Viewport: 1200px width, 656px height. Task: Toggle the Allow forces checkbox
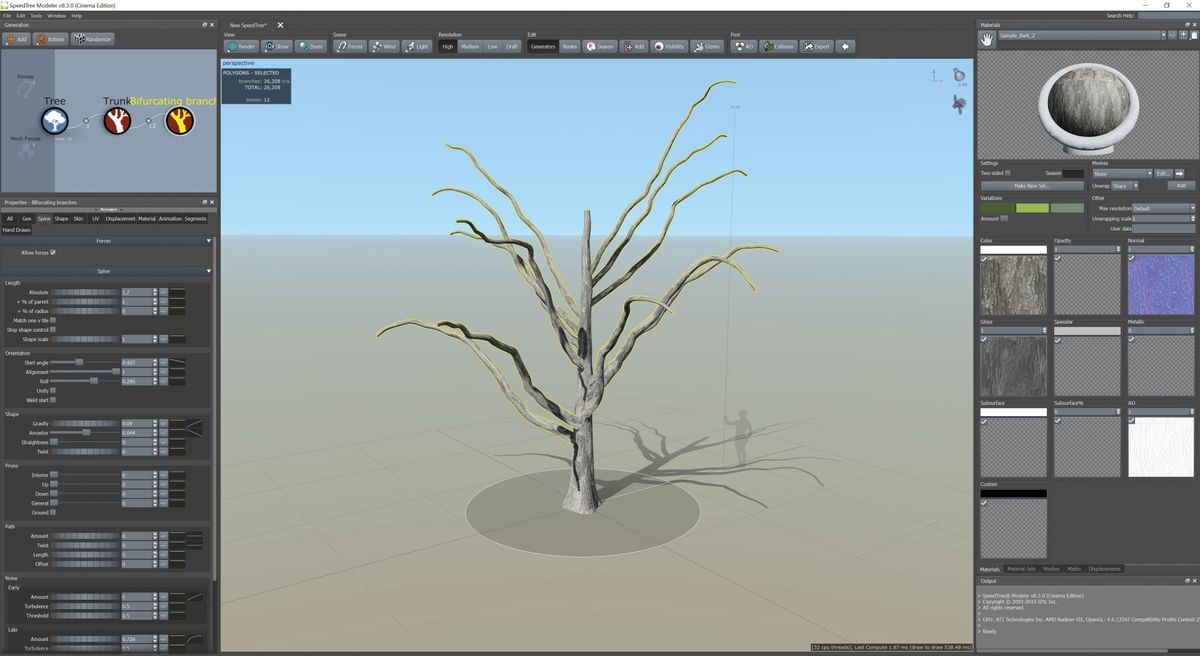coord(53,252)
